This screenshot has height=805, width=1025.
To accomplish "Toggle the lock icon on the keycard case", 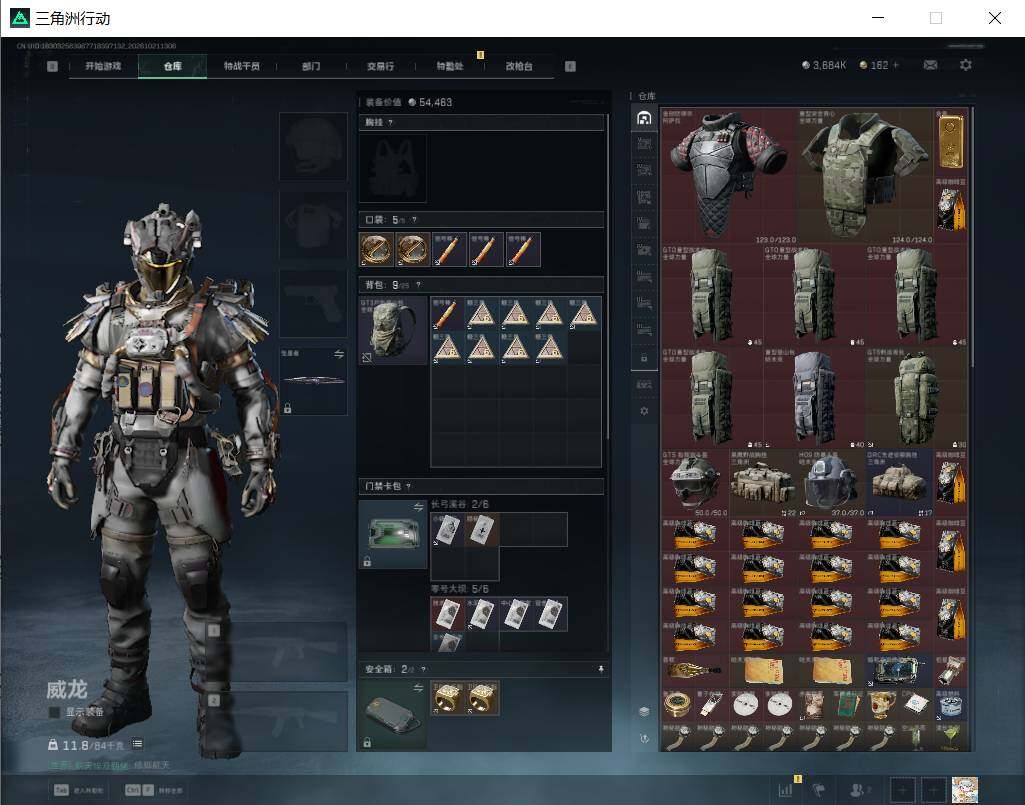I will 367,562.
